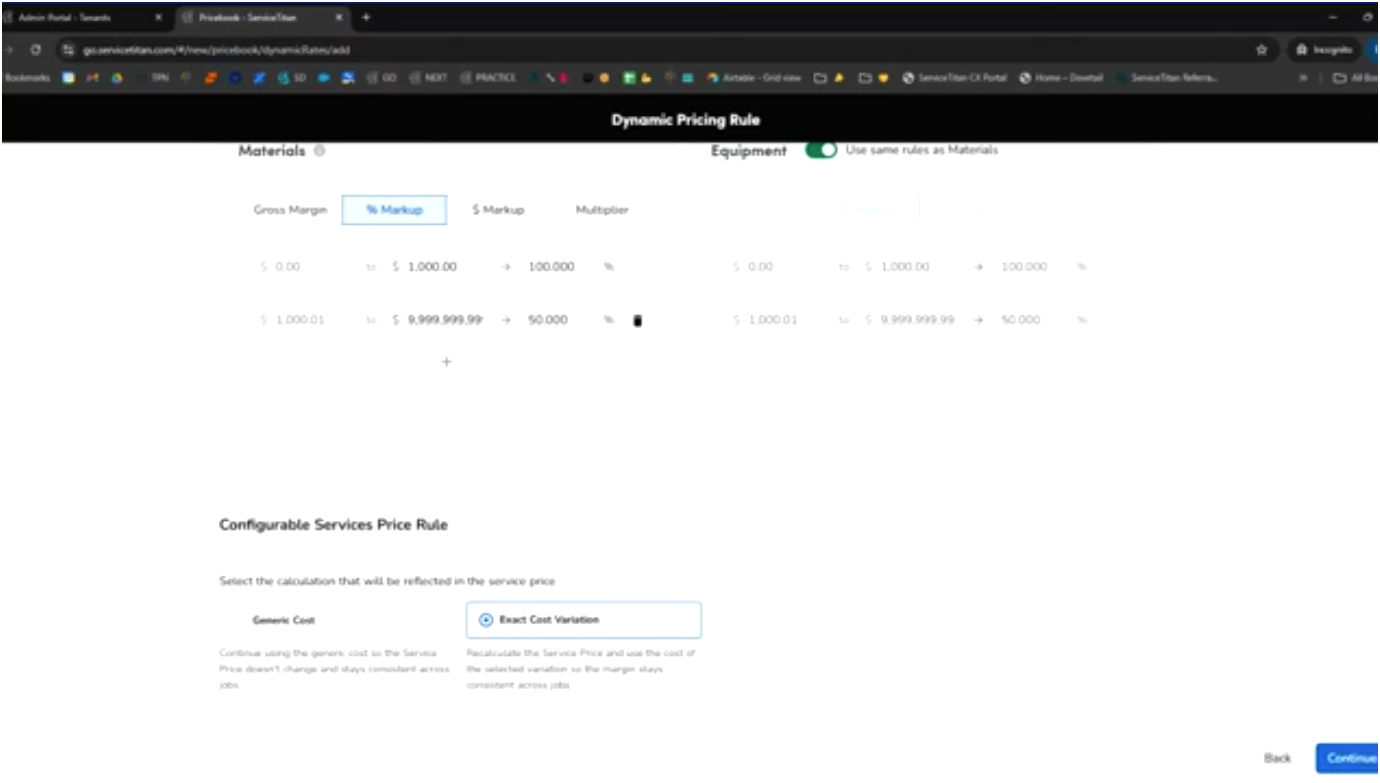Choose the Generic Cost option
This screenshot has height=783, width=1380.
[x=283, y=619]
